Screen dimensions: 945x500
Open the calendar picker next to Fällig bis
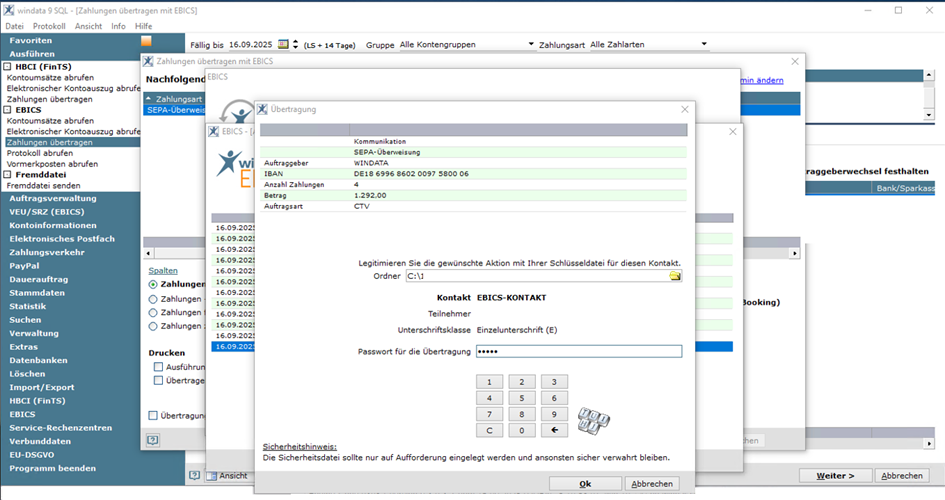pyautogui.click(x=283, y=45)
